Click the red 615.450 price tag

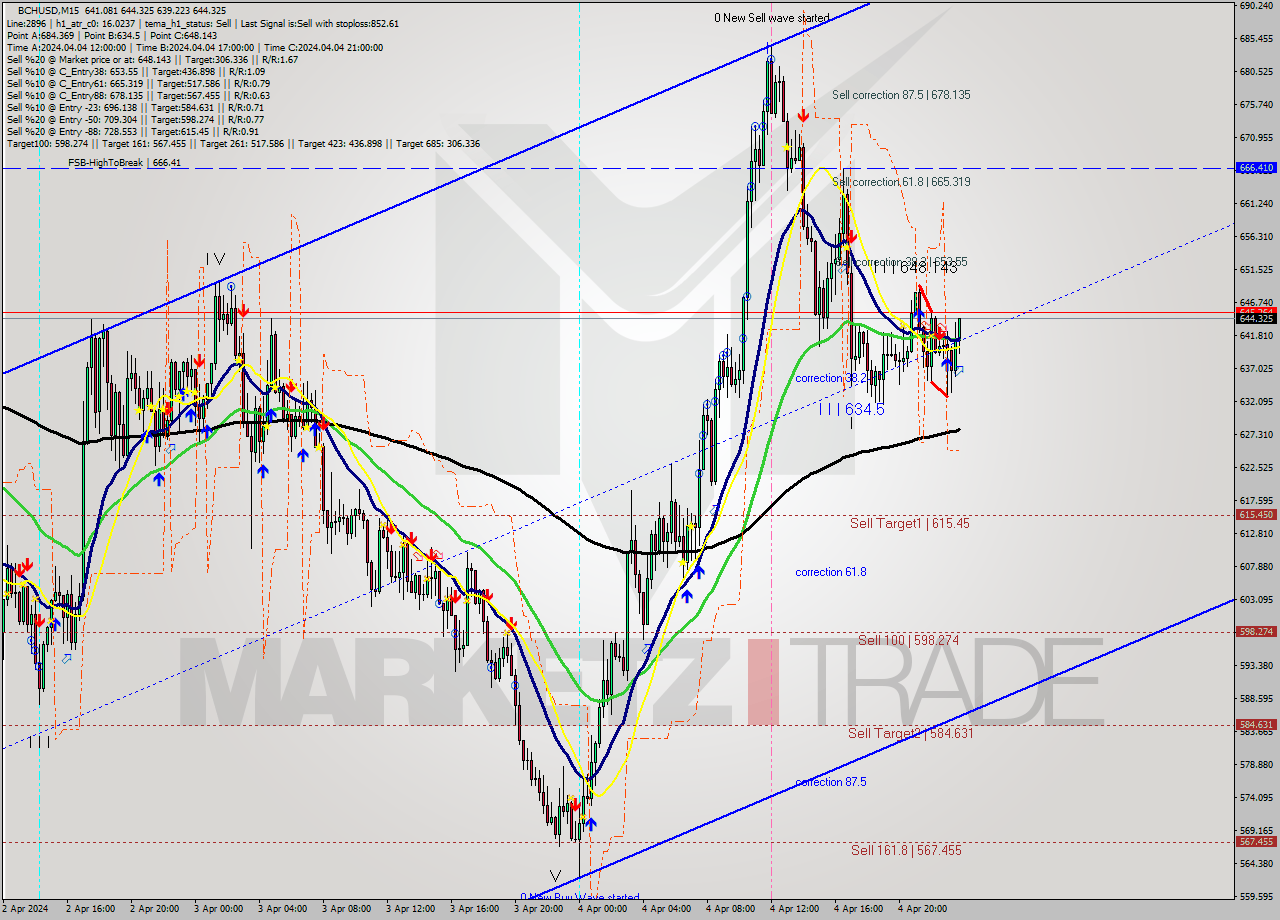1256,515
